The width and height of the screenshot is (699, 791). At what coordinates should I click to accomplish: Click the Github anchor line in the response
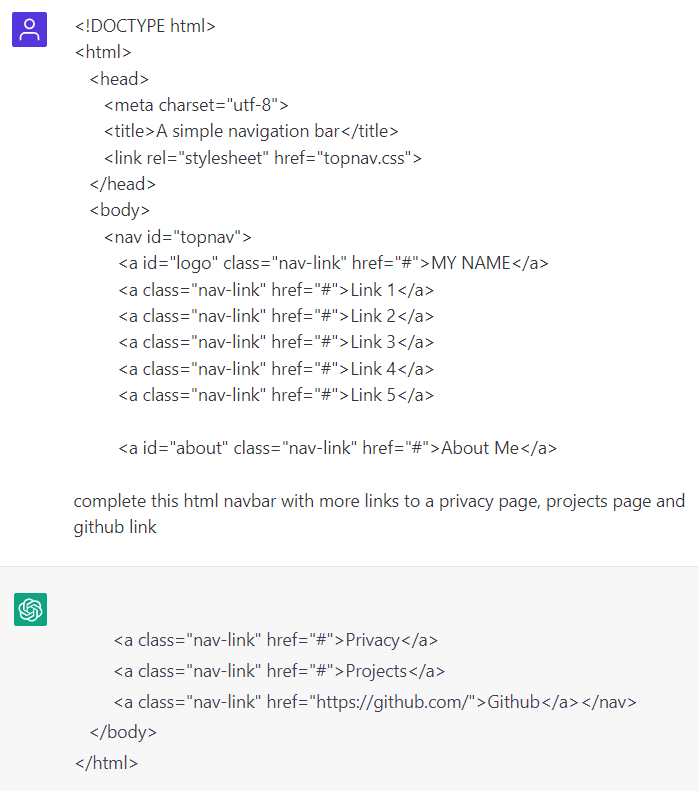coord(375,702)
